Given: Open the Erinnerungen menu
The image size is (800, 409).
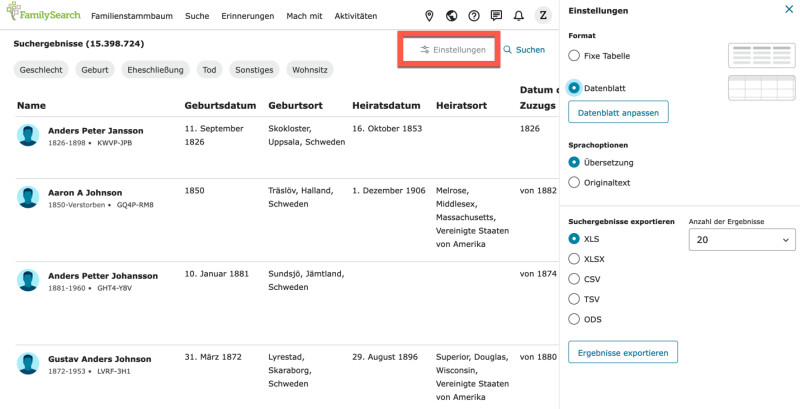Looking at the screenshot, I should click(247, 16).
